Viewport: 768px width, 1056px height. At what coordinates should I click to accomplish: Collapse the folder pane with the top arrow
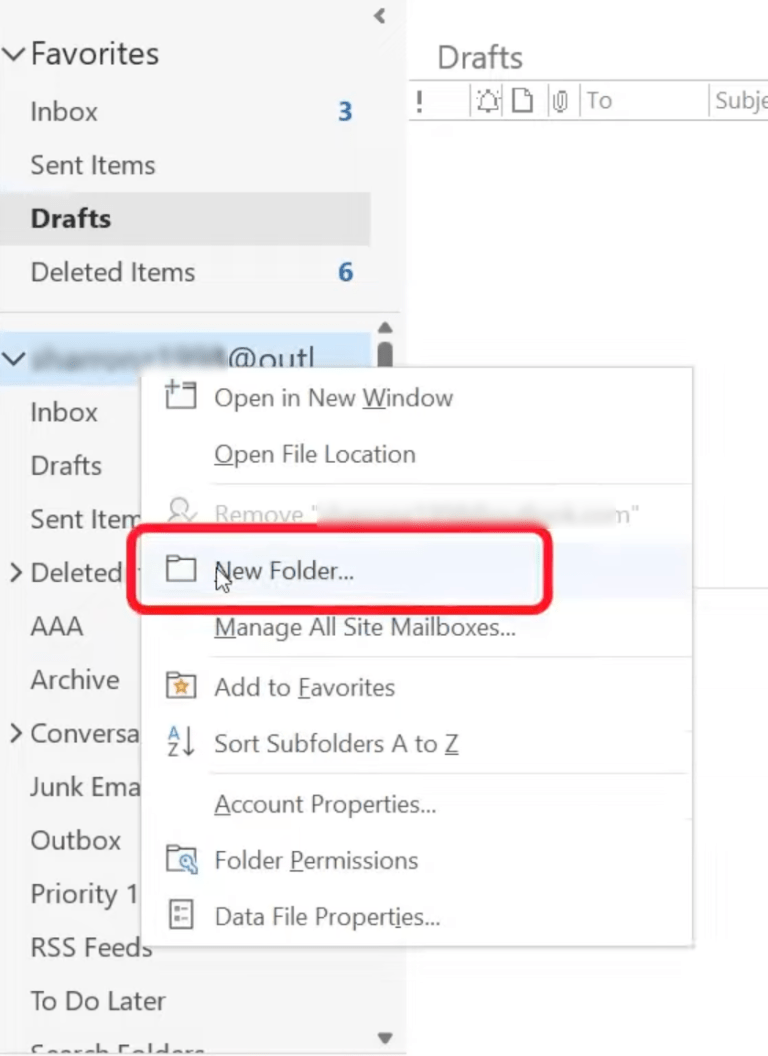point(378,16)
